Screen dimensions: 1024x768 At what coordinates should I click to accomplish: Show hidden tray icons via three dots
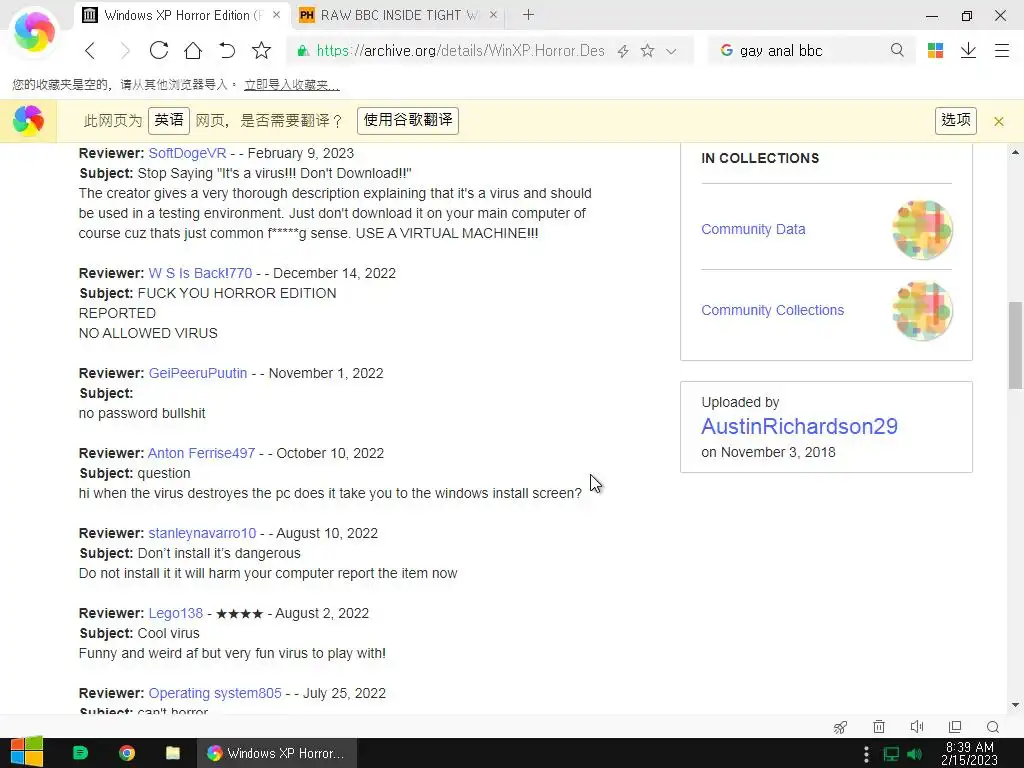(866, 754)
